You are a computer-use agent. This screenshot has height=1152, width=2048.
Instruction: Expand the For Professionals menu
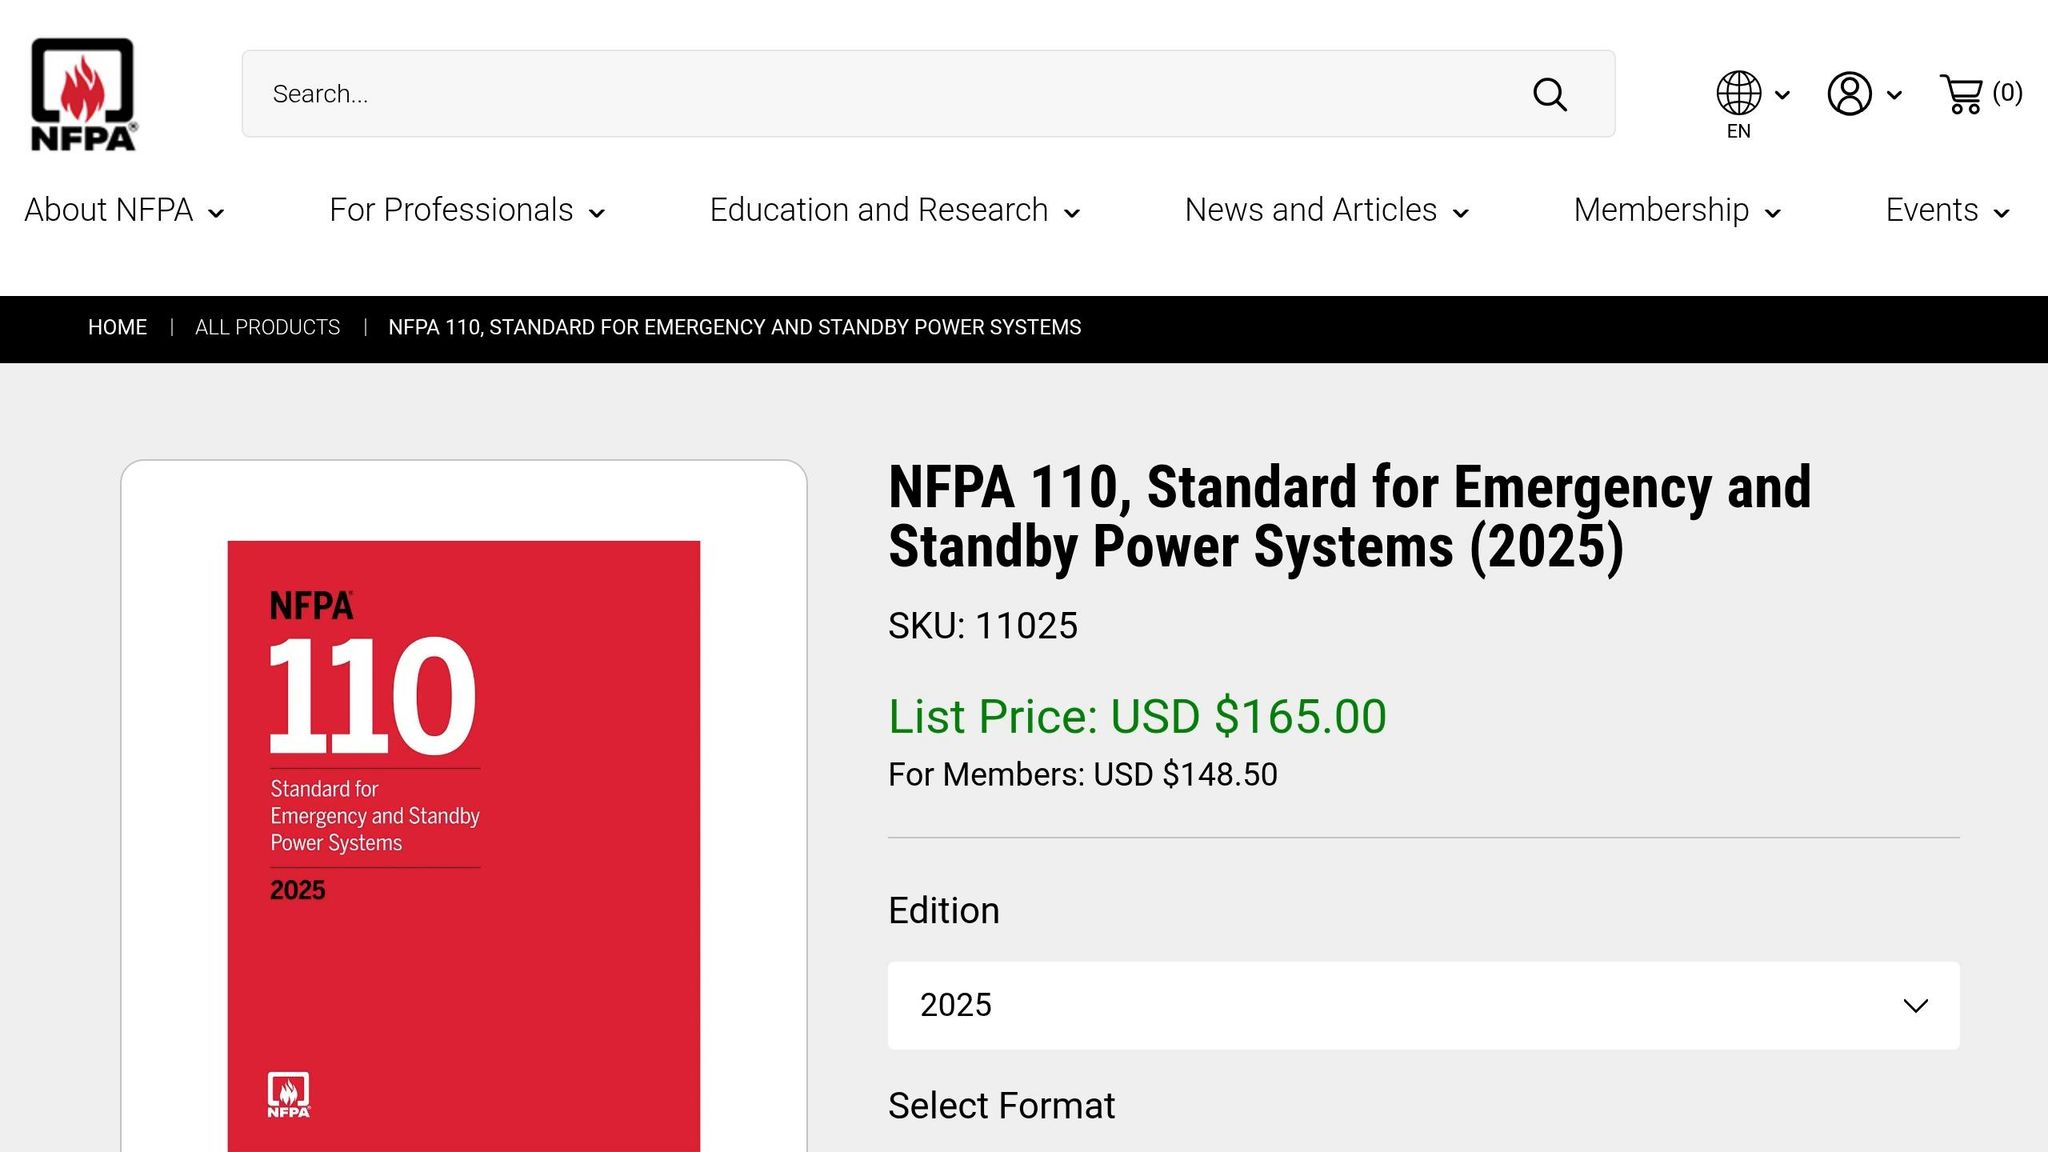(x=467, y=211)
